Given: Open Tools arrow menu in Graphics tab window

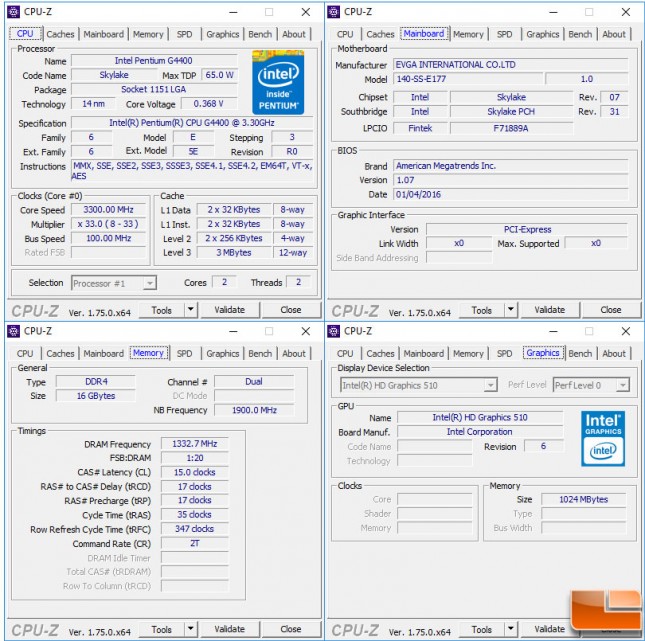Looking at the screenshot, I should pyautogui.click(x=511, y=629).
